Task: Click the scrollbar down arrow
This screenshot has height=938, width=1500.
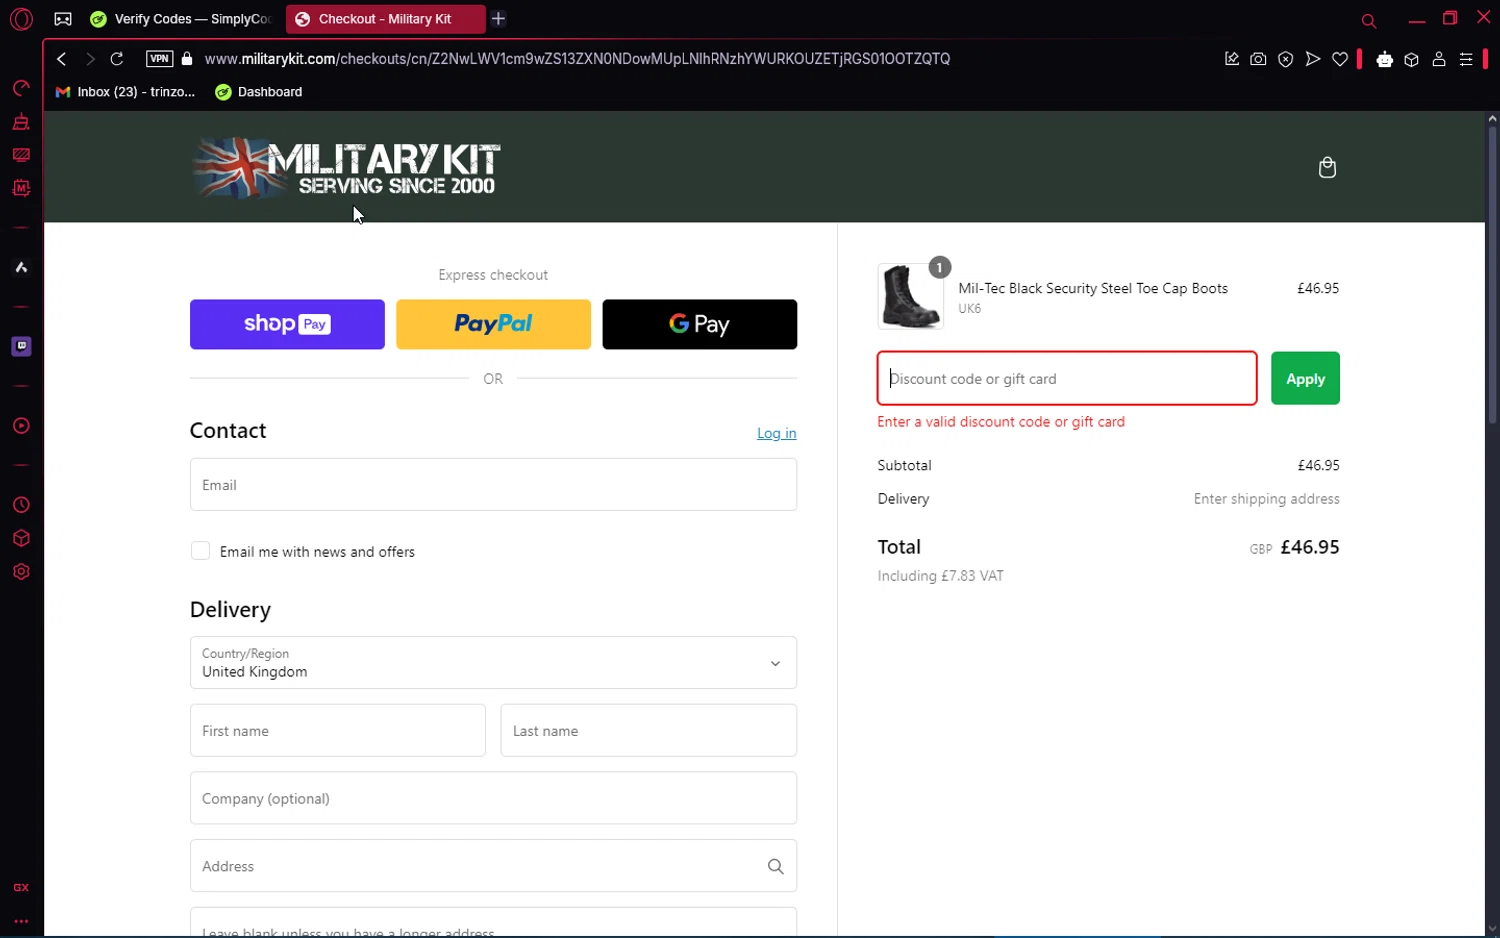Action: (1492, 929)
